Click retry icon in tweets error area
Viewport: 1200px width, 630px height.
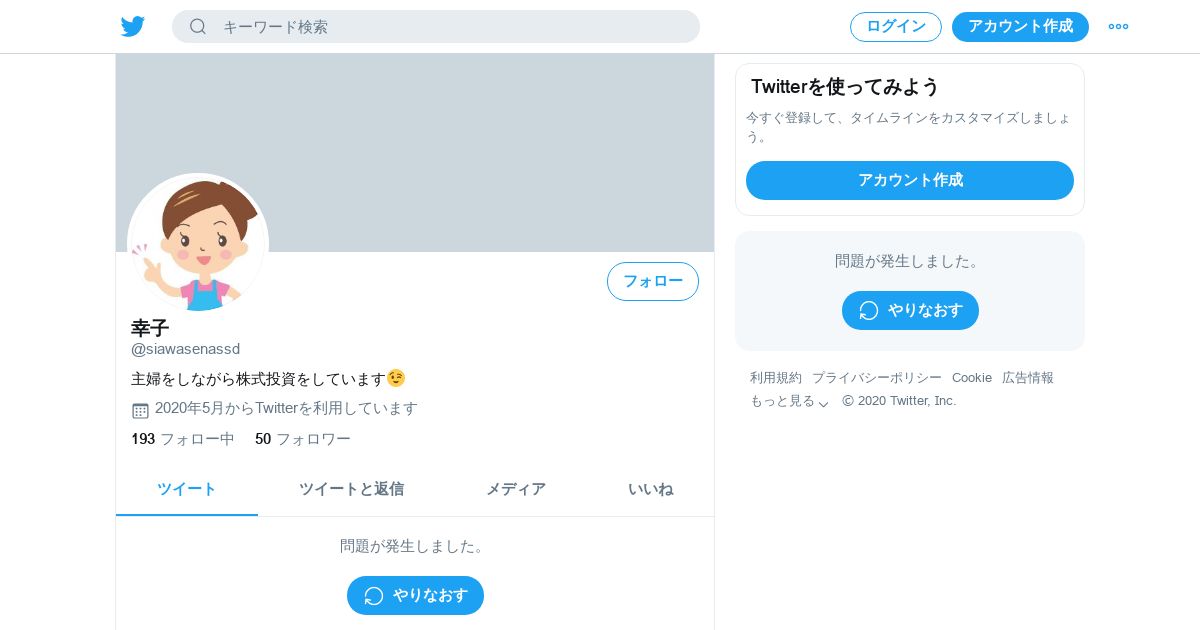click(x=374, y=596)
